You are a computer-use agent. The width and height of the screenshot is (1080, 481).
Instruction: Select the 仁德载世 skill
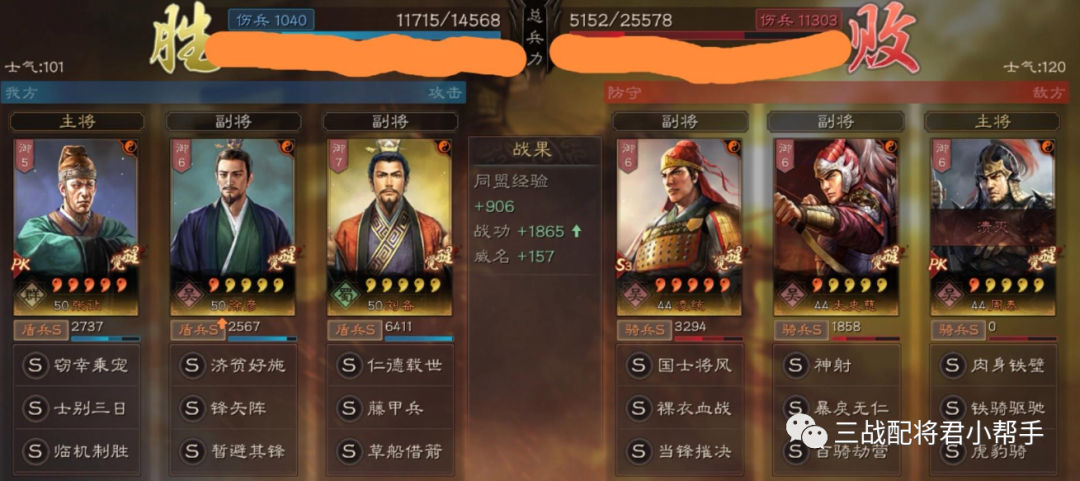(390, 365)
